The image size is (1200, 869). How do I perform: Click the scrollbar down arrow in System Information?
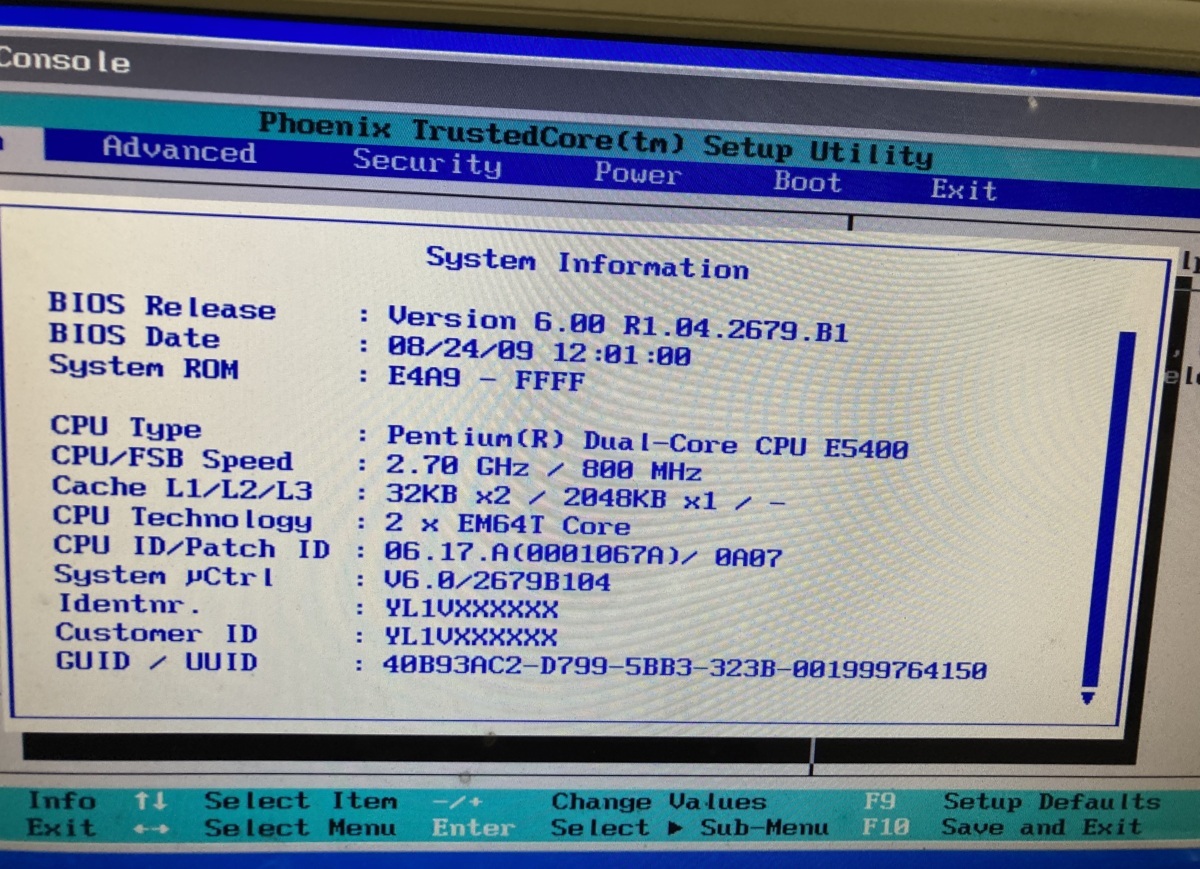pyautogui.click(x=1089, y=697)
